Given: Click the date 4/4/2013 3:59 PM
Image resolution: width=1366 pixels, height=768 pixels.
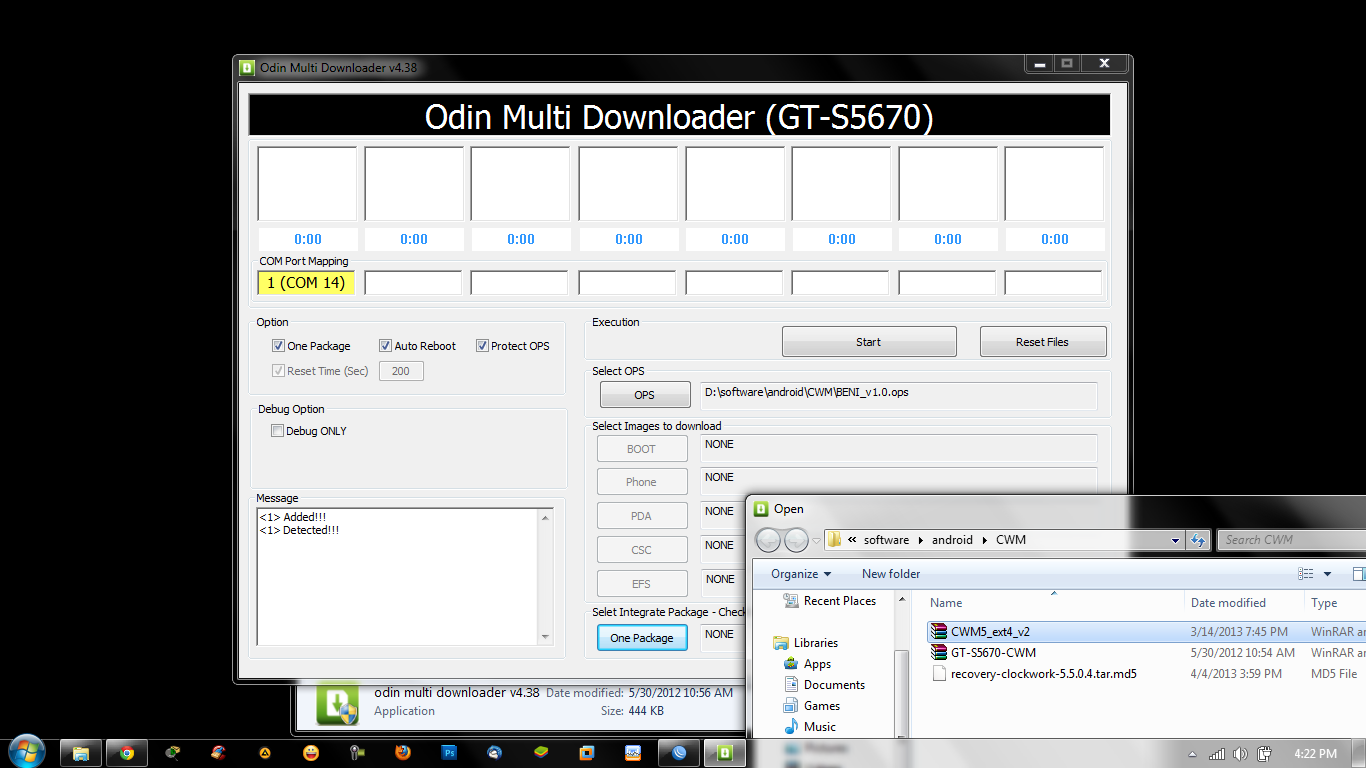Looking at the screenshot, I should [x=1236, y=674].
